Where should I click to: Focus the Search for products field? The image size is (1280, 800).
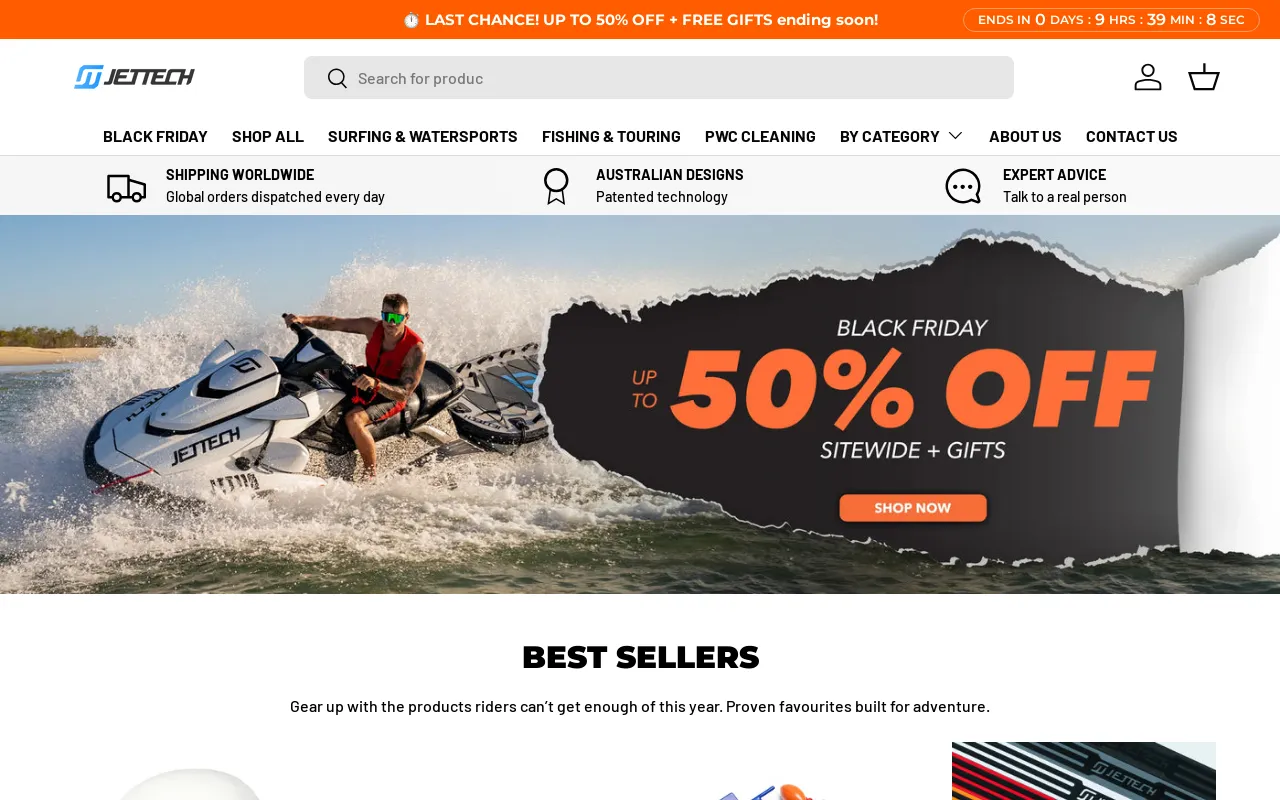pos(659,78)
